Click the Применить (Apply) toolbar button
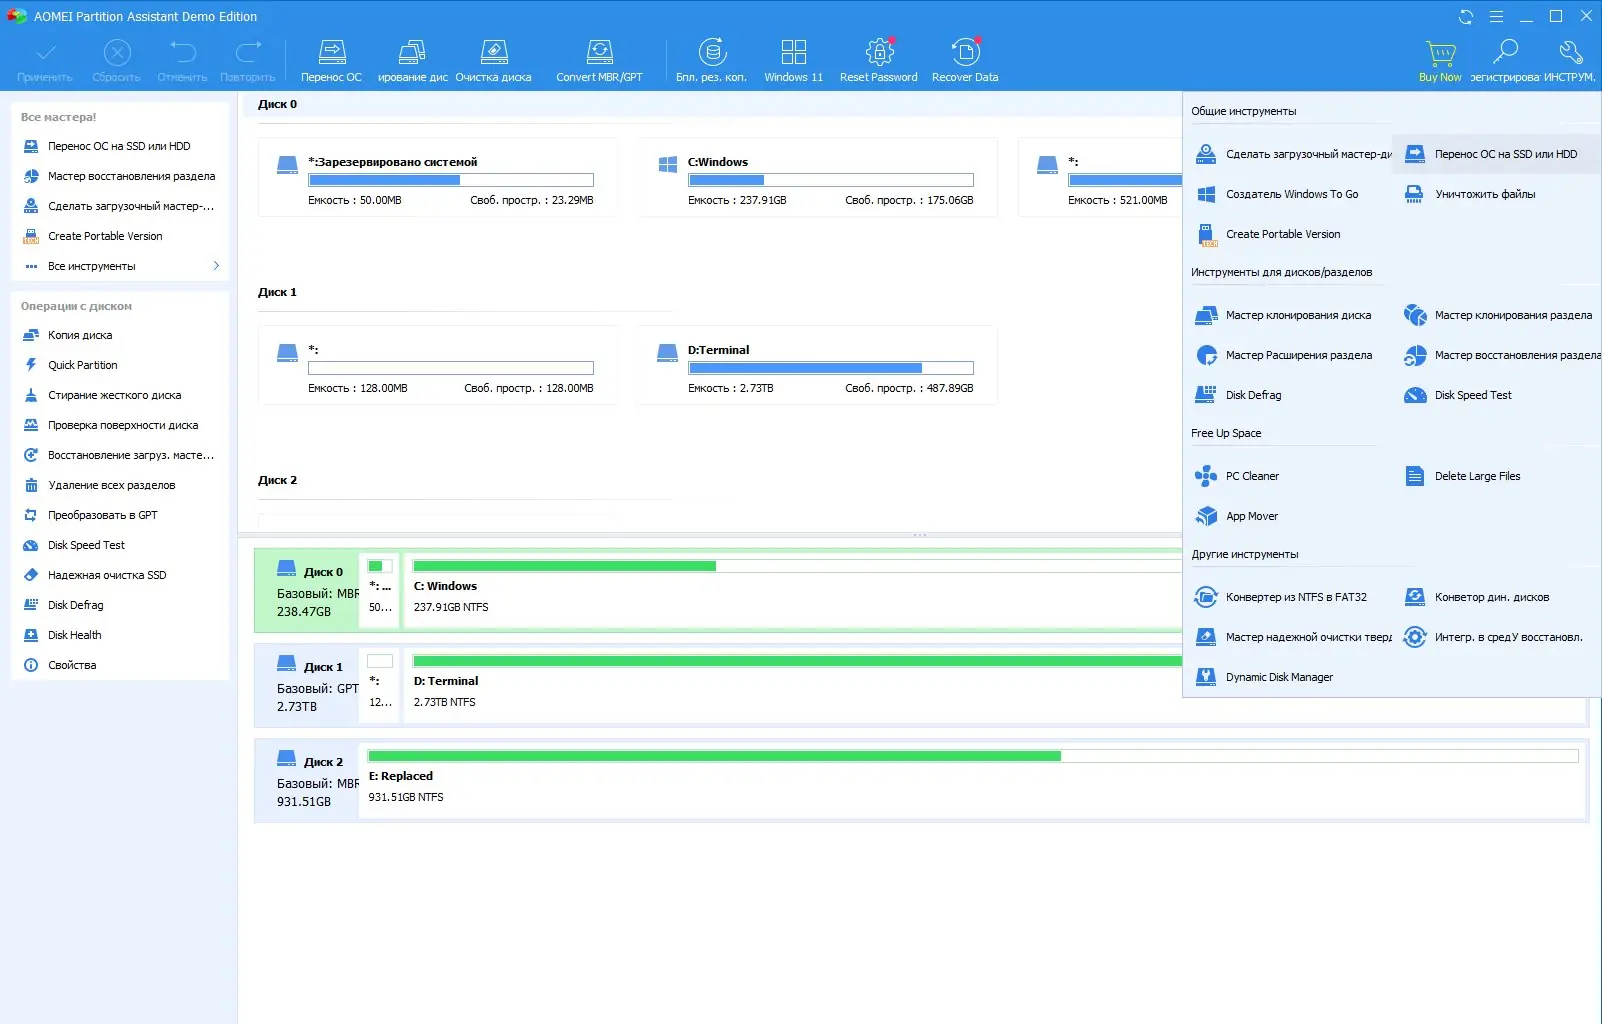 [x=45, y=61]
